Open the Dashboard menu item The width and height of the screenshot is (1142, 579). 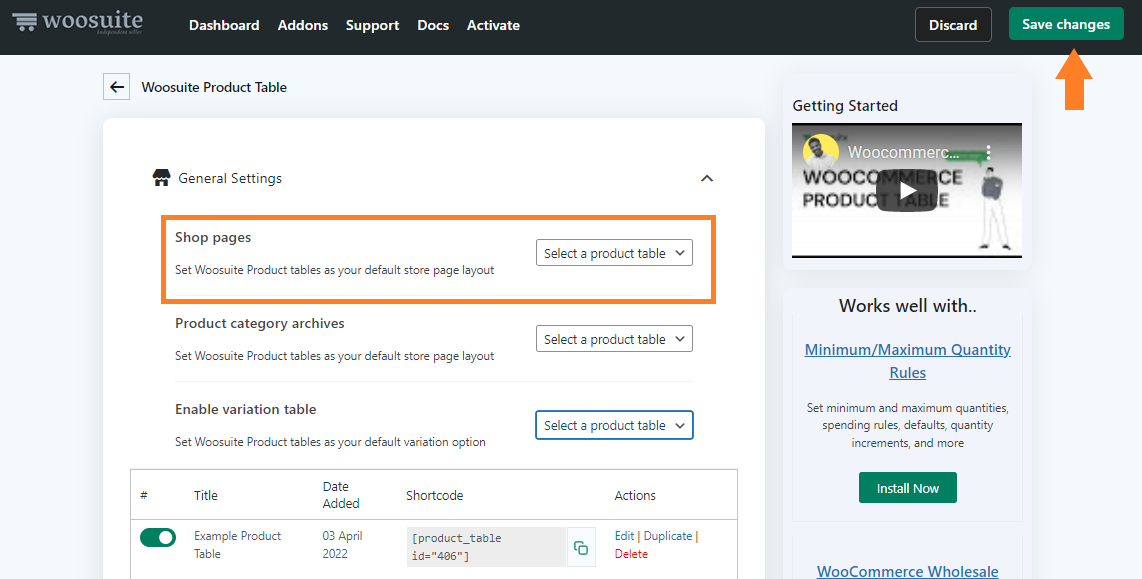(x=224, y=25)
